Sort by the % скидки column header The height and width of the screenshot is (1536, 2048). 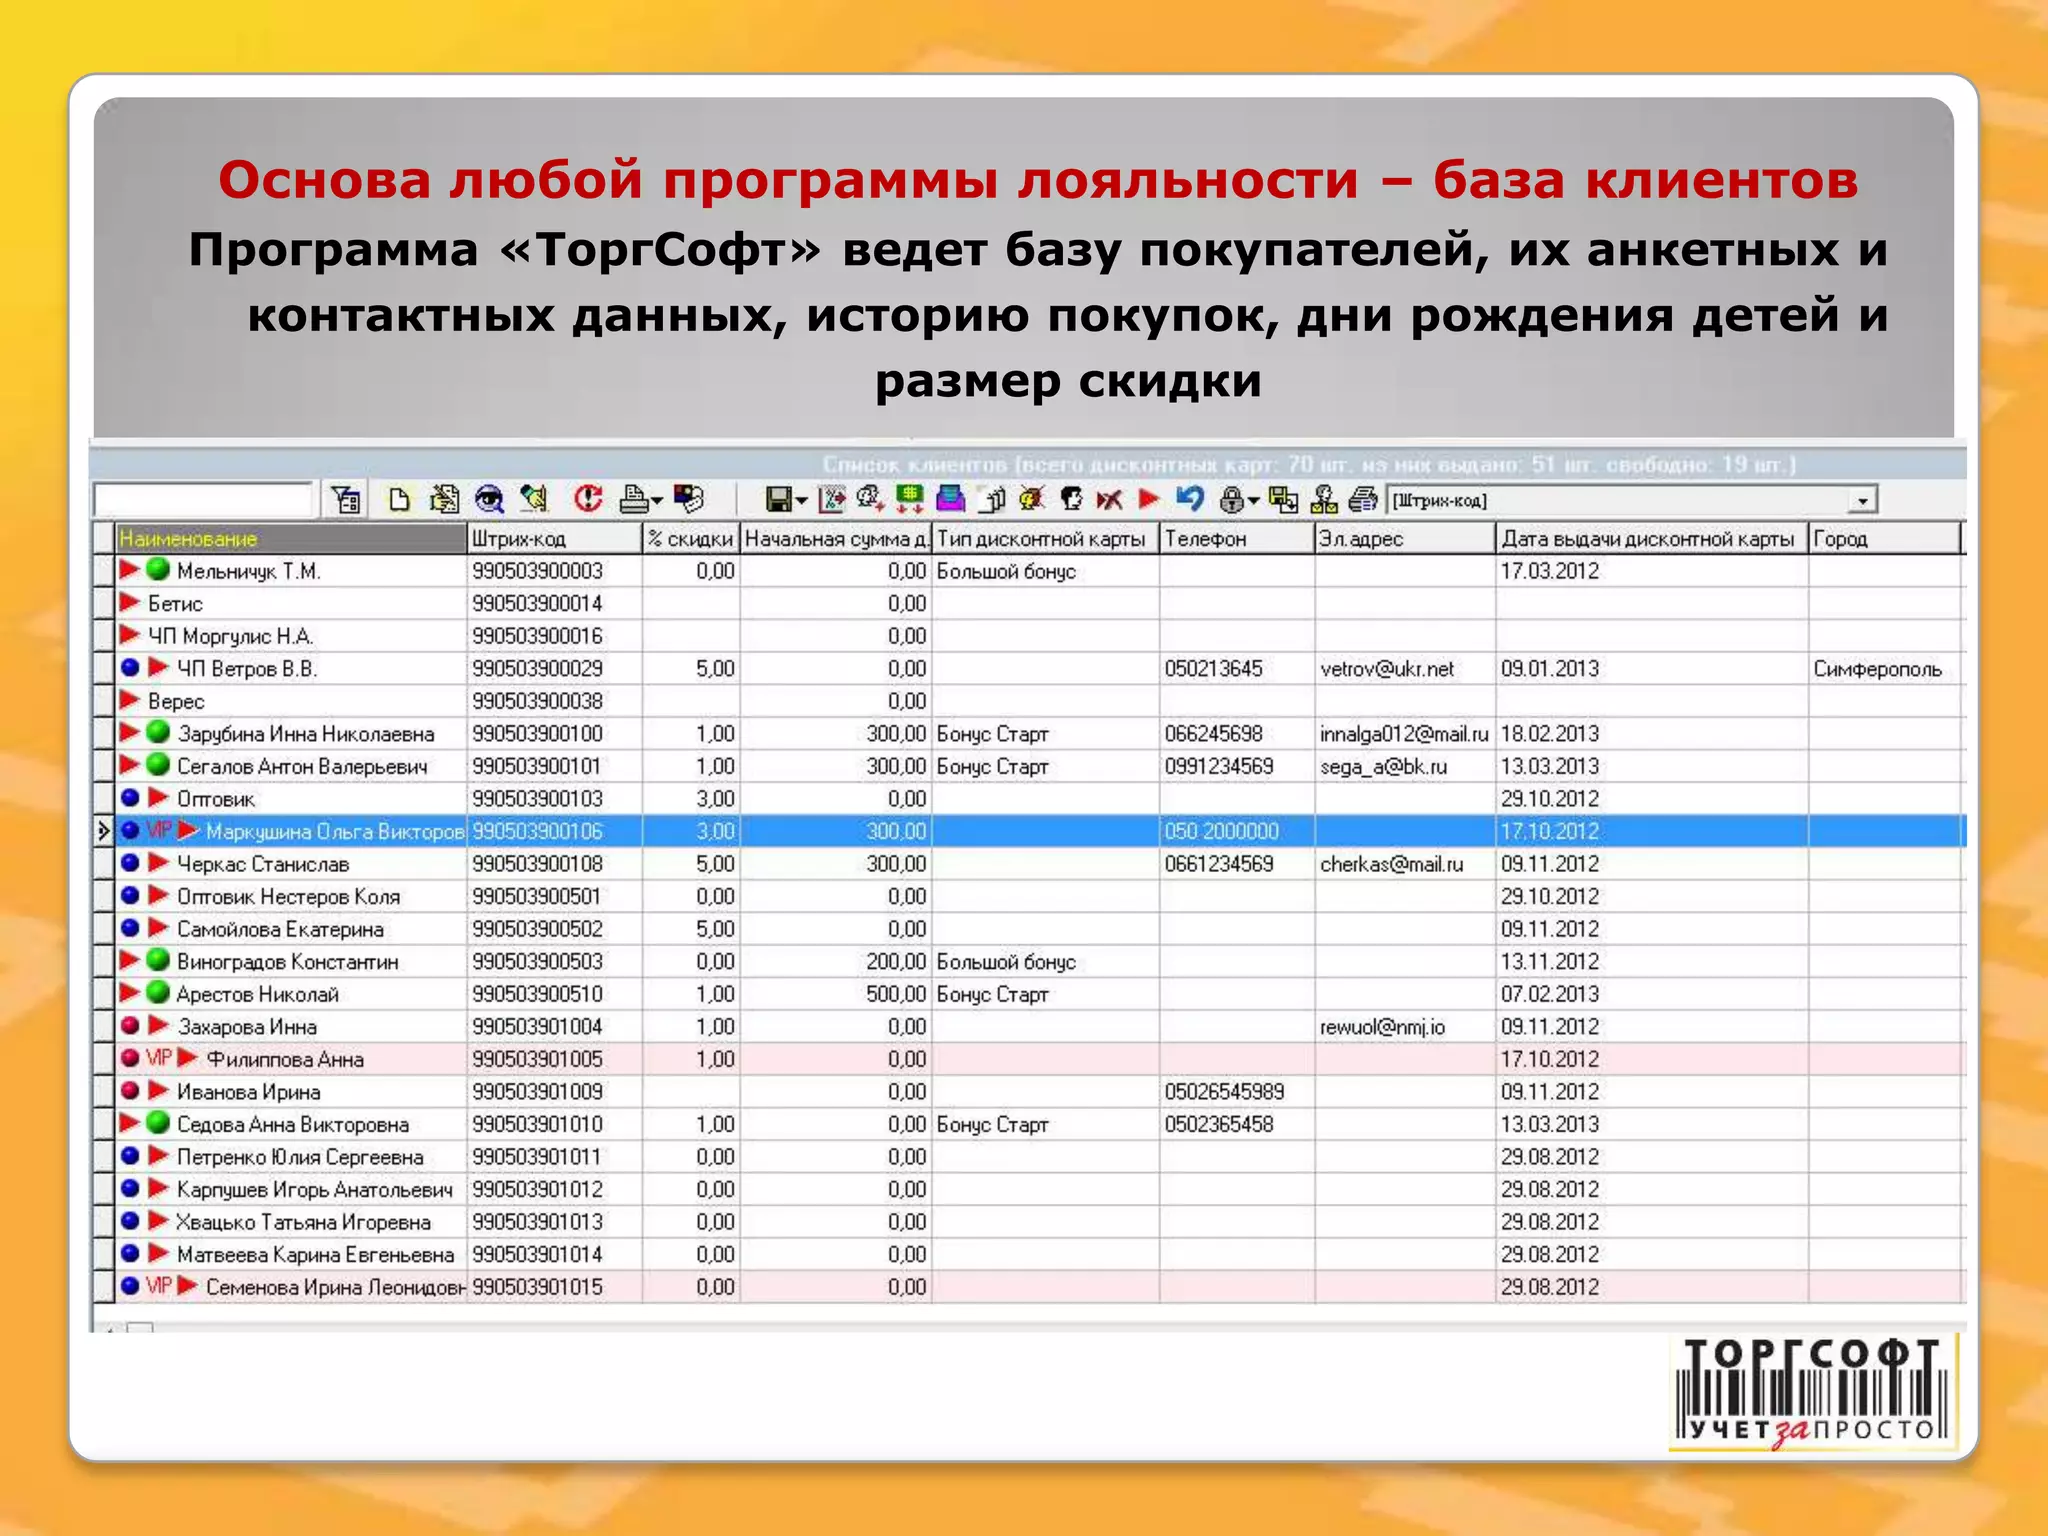pos(691,539)
